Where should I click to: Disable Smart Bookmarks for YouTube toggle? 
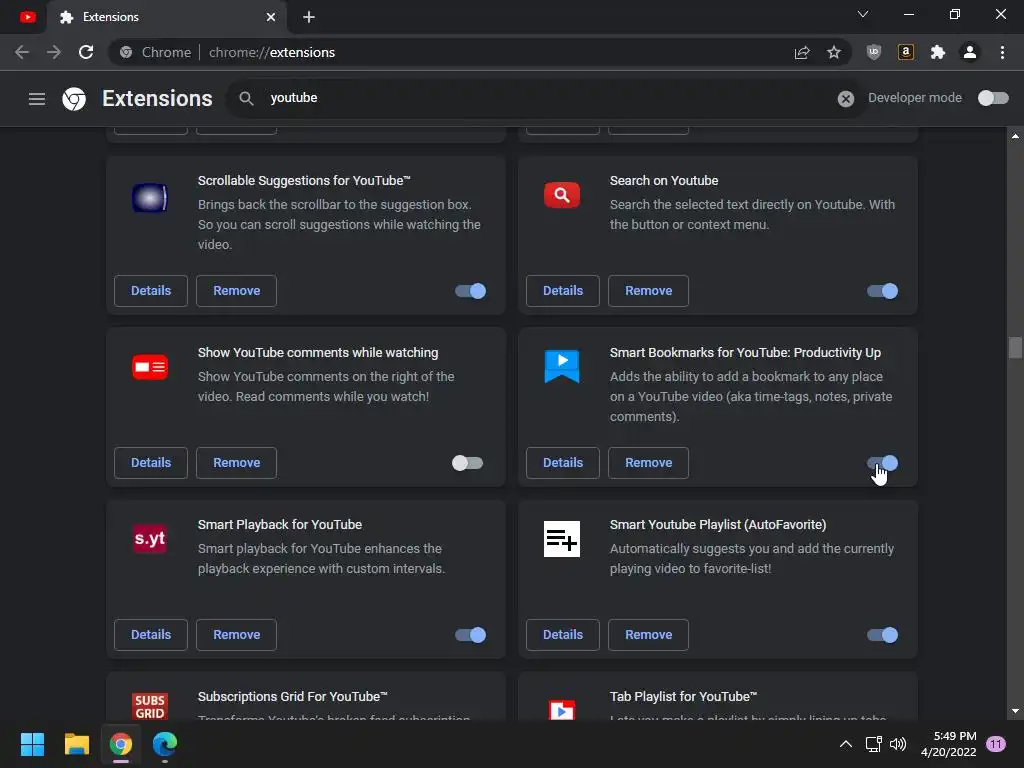click(x=882, y=463)
